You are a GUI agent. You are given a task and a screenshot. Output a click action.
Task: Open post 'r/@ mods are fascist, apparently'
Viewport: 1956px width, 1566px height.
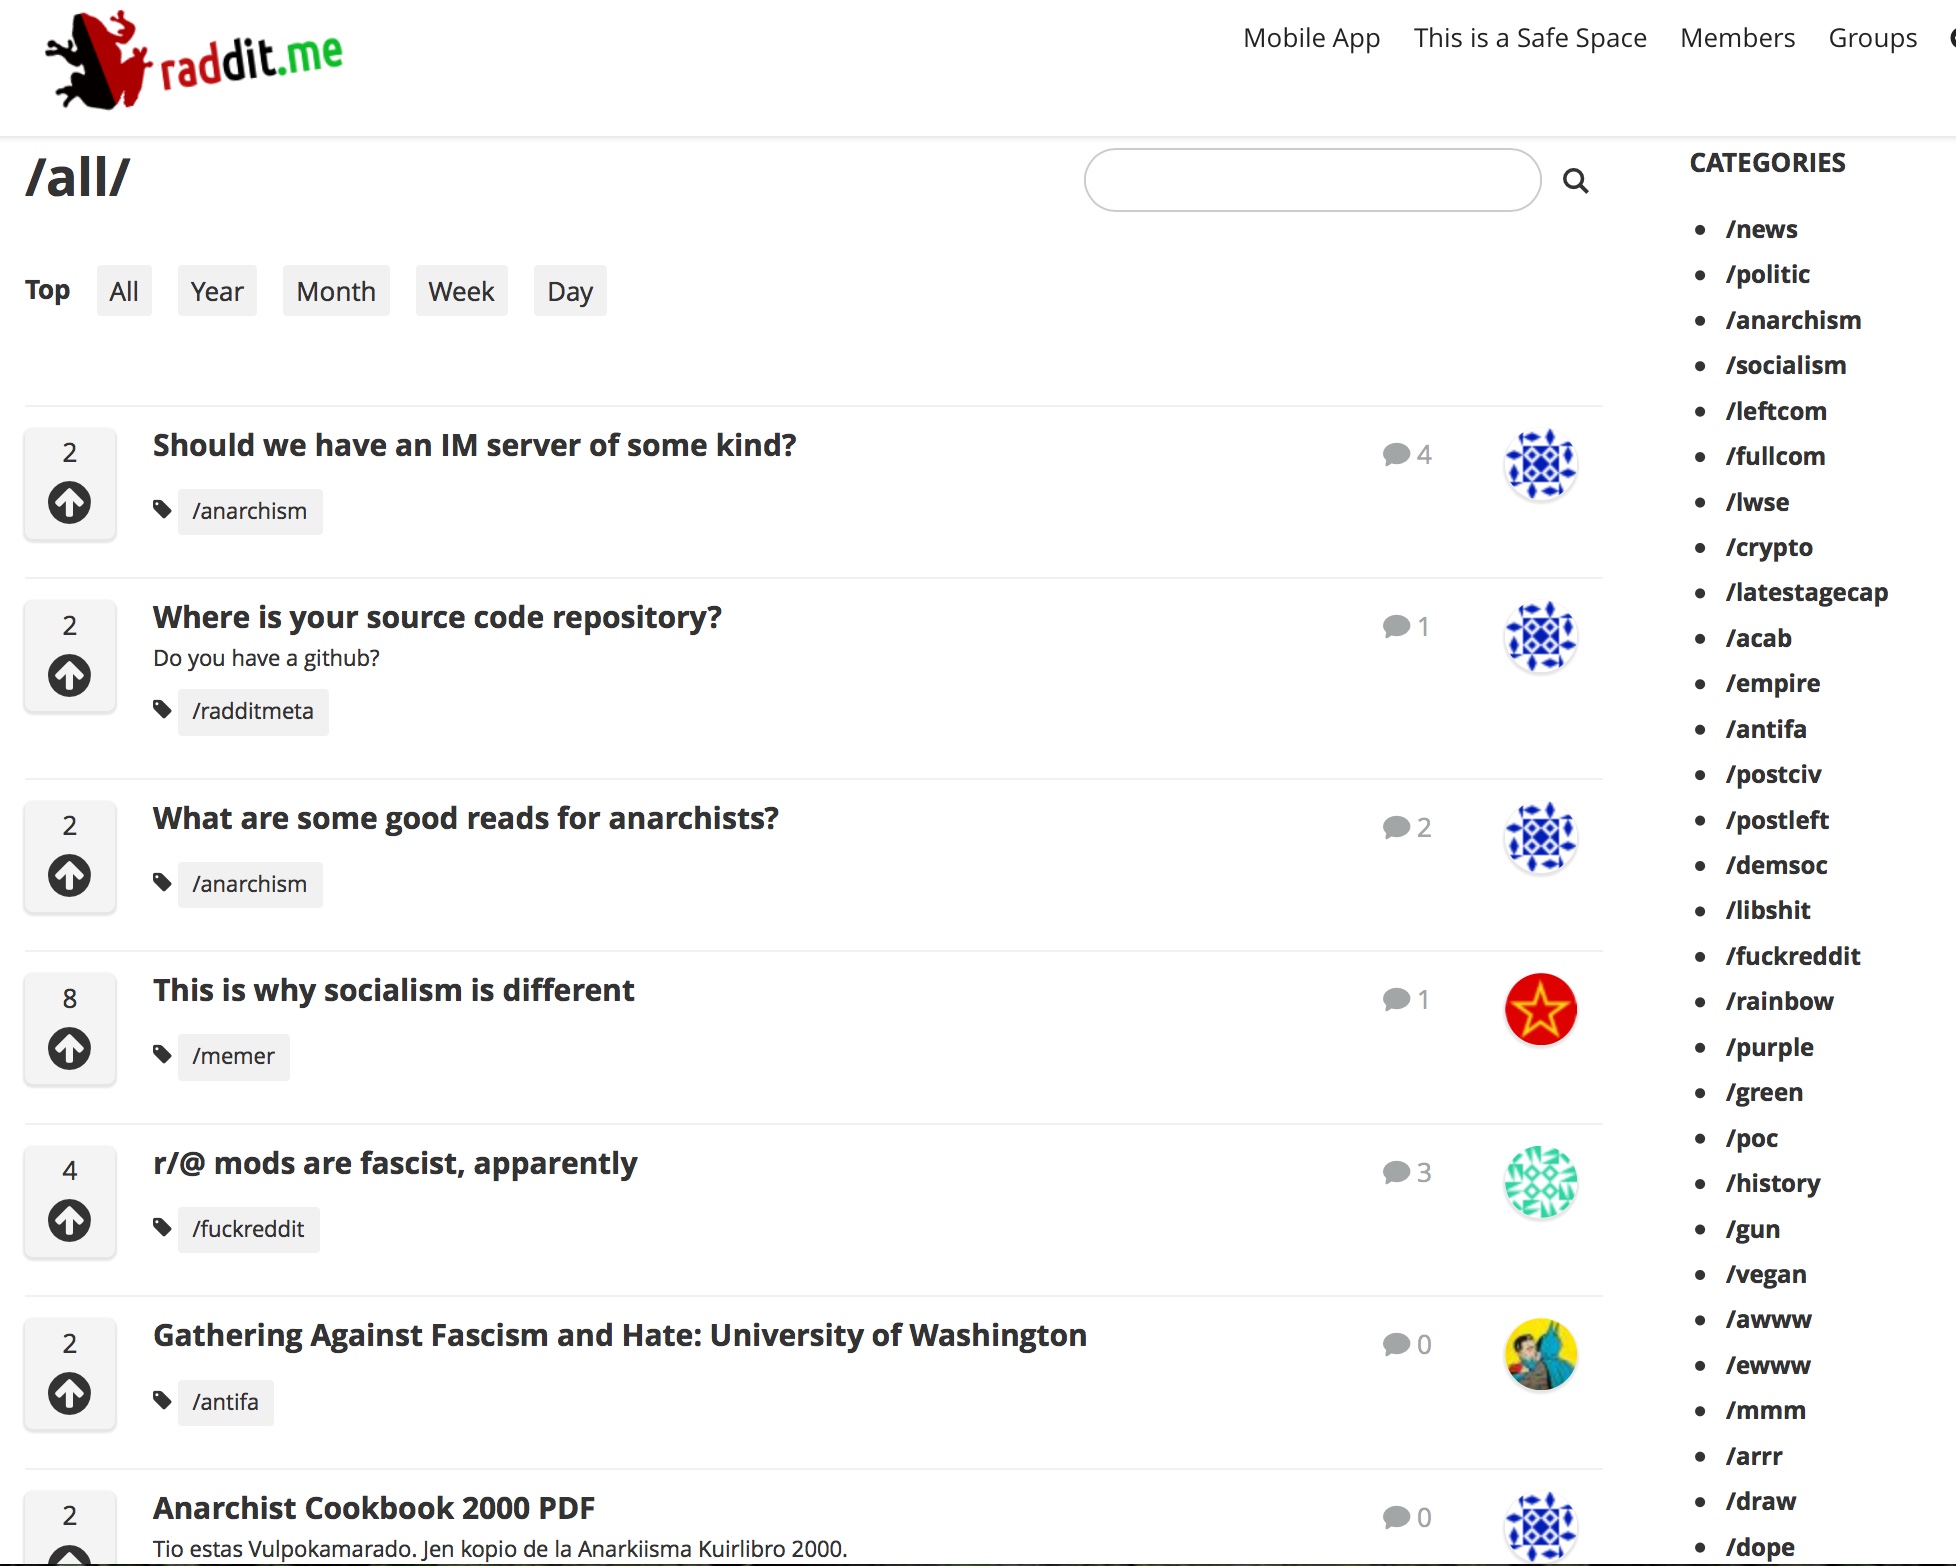pyautogui.click(x=395, y=1163)
